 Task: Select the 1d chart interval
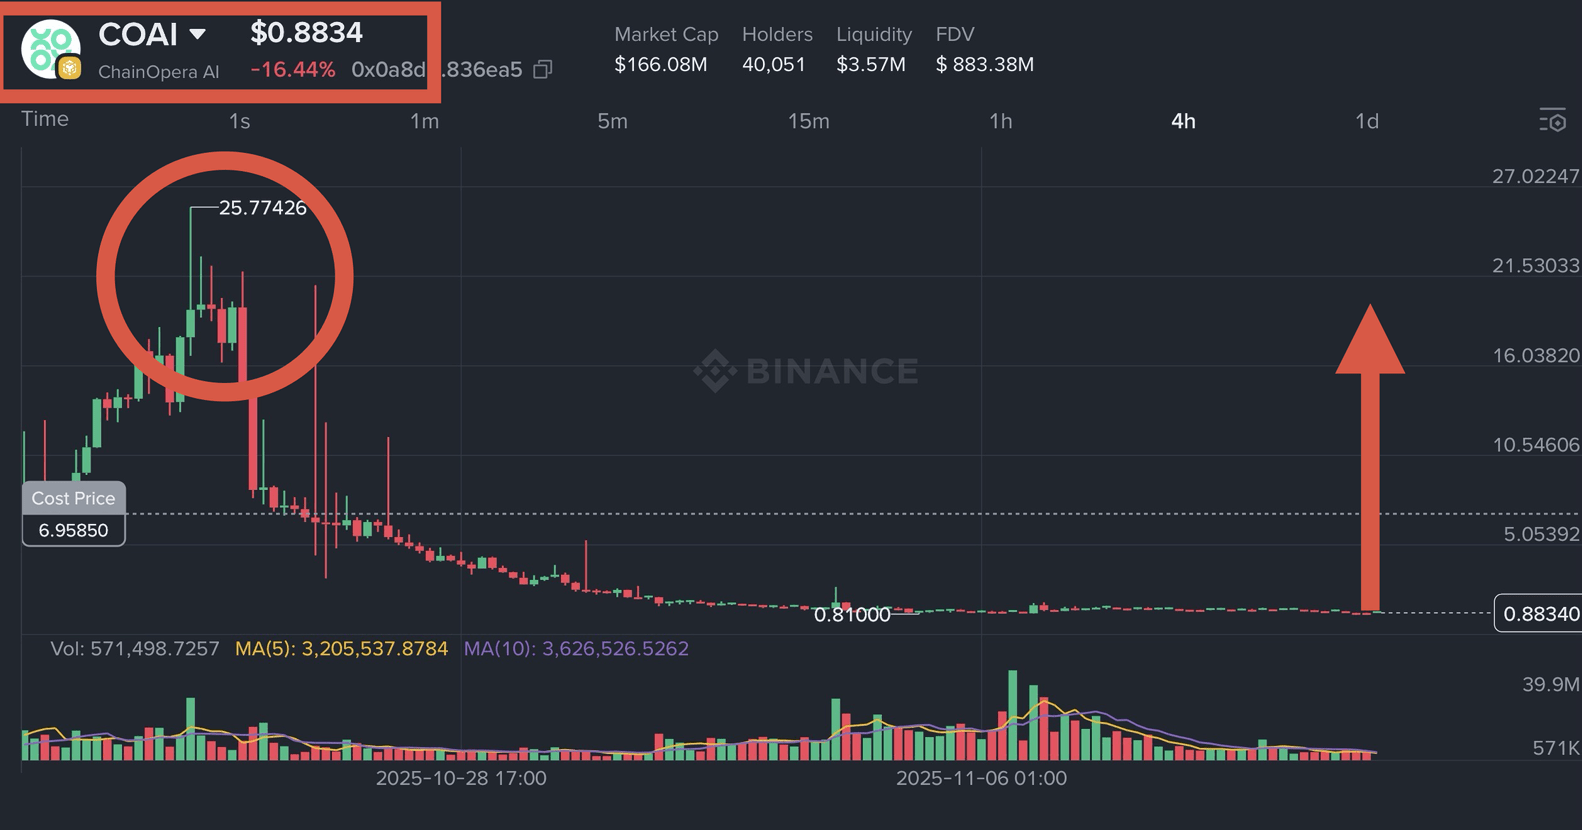pos(1366,121)
